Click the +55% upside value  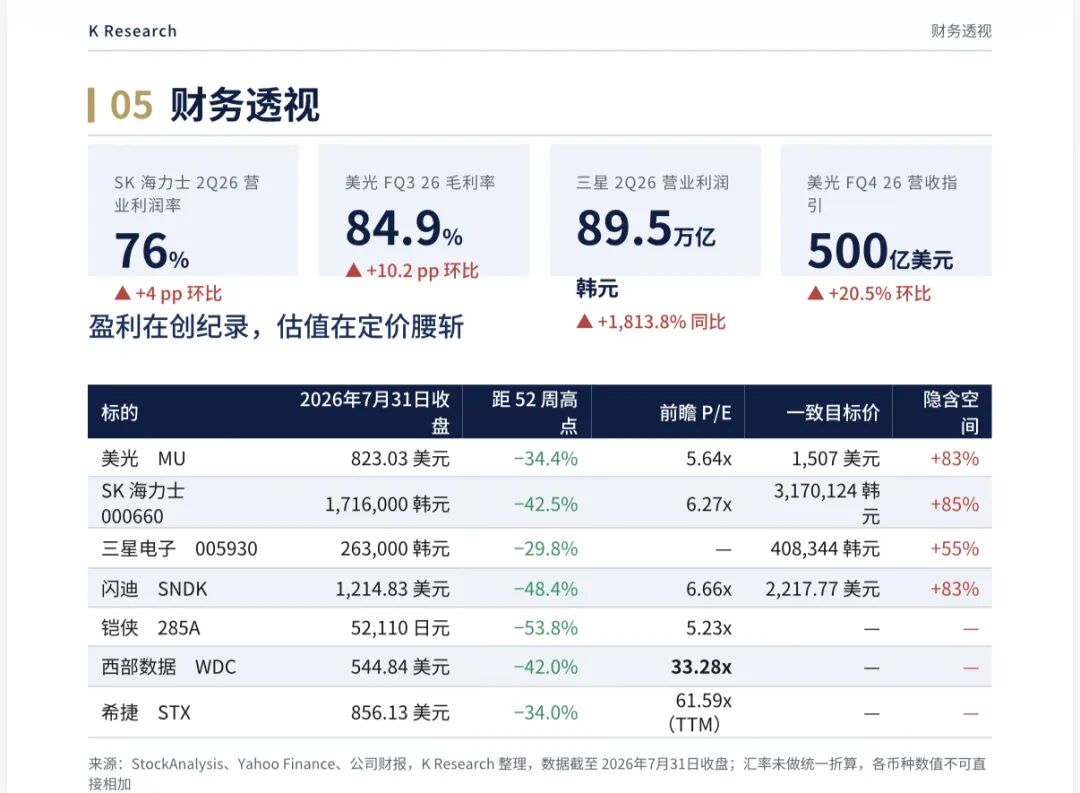coord(955,548)
